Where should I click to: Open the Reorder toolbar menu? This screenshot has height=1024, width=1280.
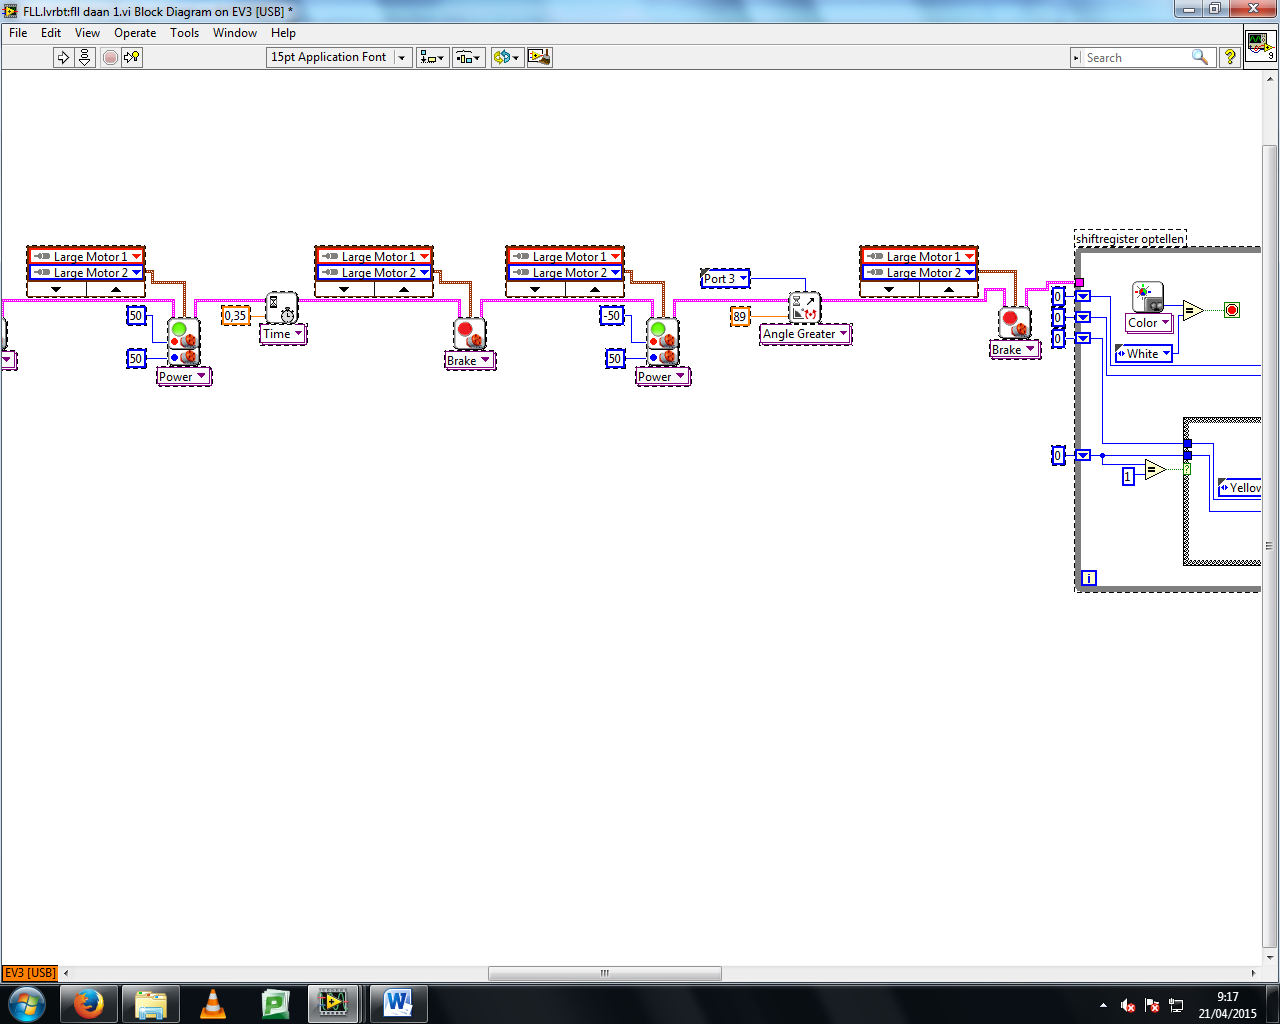tap(507, 58)
